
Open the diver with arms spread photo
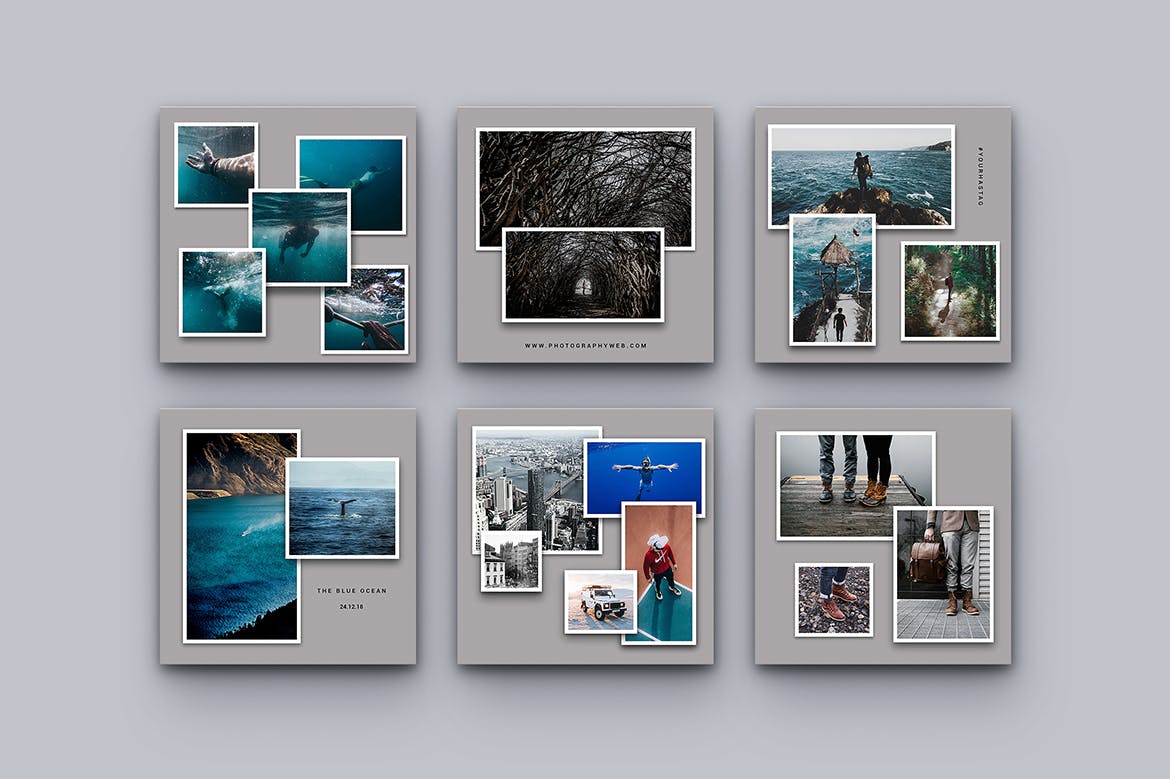click(645, 477)
